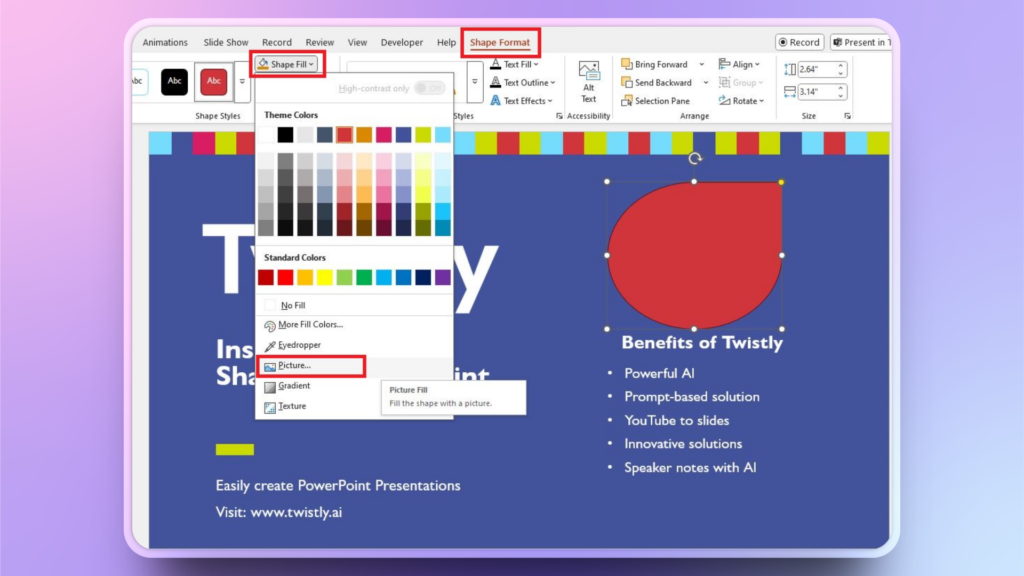Open the Selection Pane
The height and width of the screenshot is (576, 1024).
pyautogui.click(x=661, y=101)
